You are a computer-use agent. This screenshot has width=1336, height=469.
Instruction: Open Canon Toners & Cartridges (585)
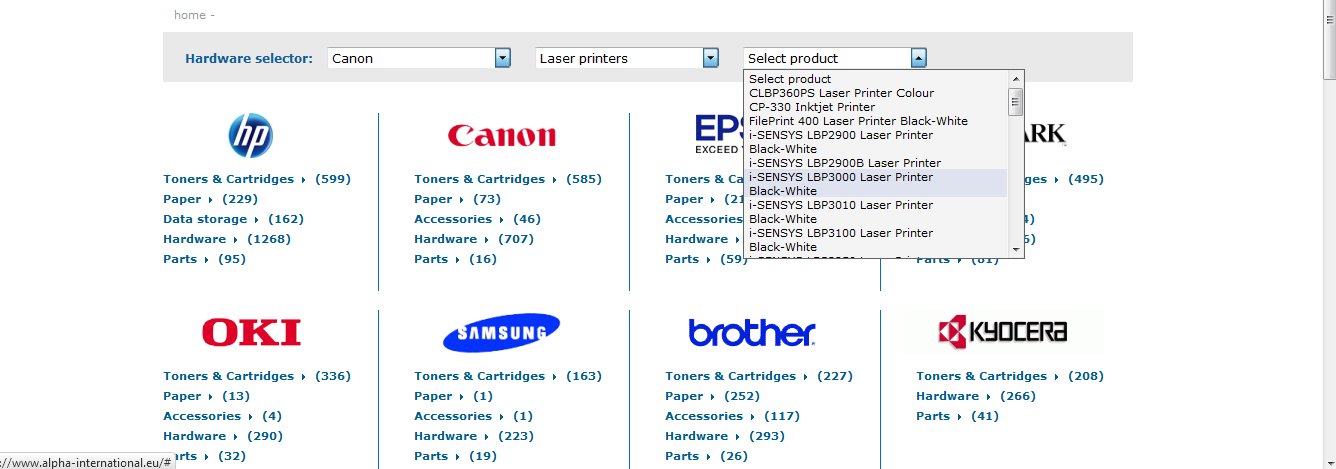tap(508, 179)
